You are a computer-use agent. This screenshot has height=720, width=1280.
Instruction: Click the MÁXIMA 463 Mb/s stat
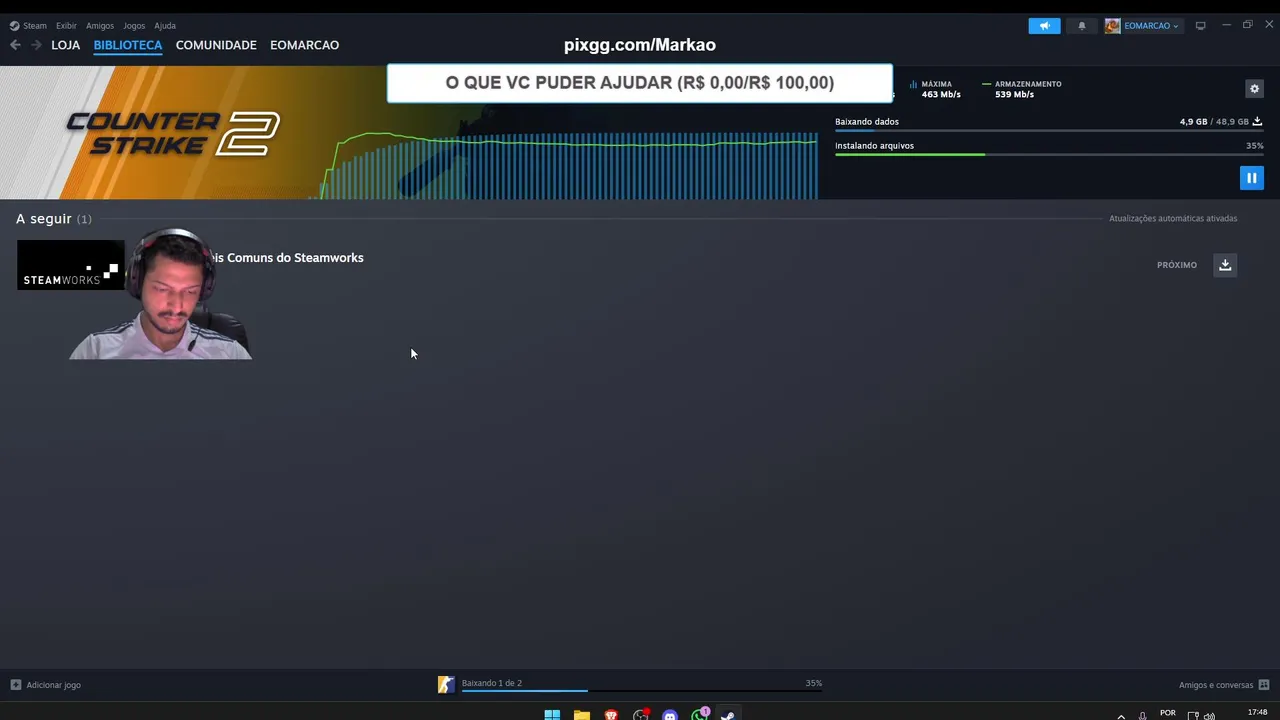[935, 89]
